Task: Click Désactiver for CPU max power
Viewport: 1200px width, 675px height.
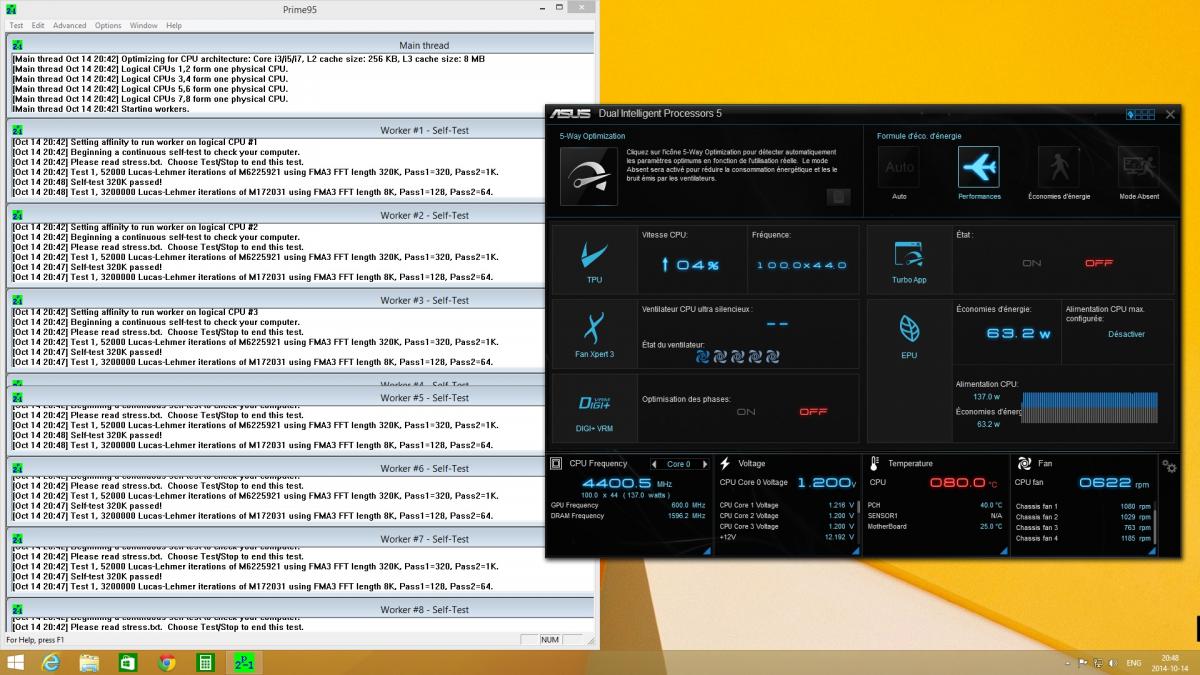Action: (1127, 334)
